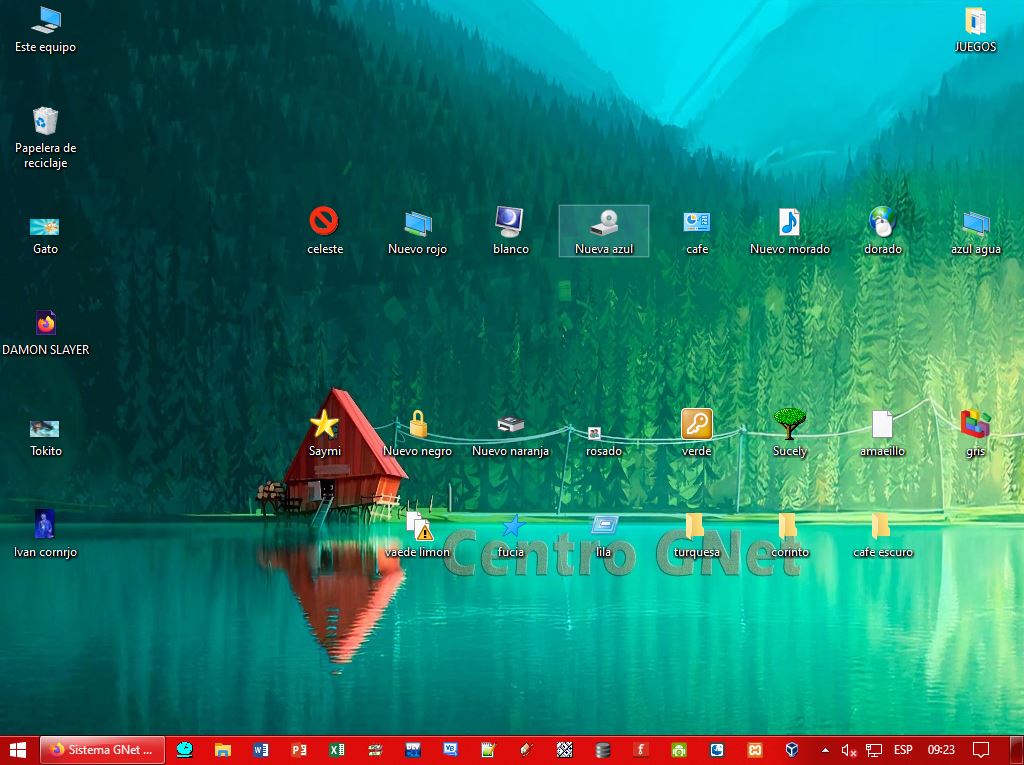
Task: Select the Saymi star icon
Action: [x=324, y=424]
